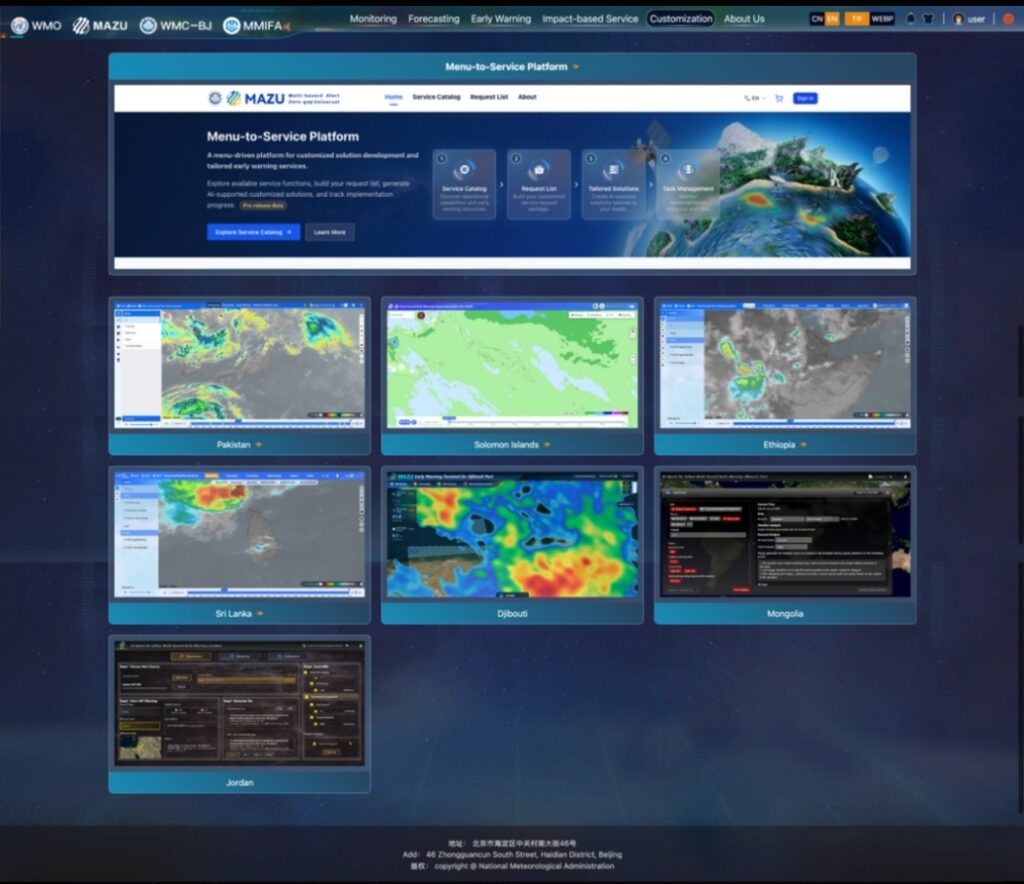This screenshot has height=884, width=1024.
Task: Select Service Catalog in embedded nav bar
Action: pyautogui.click(x=436, y=97)
